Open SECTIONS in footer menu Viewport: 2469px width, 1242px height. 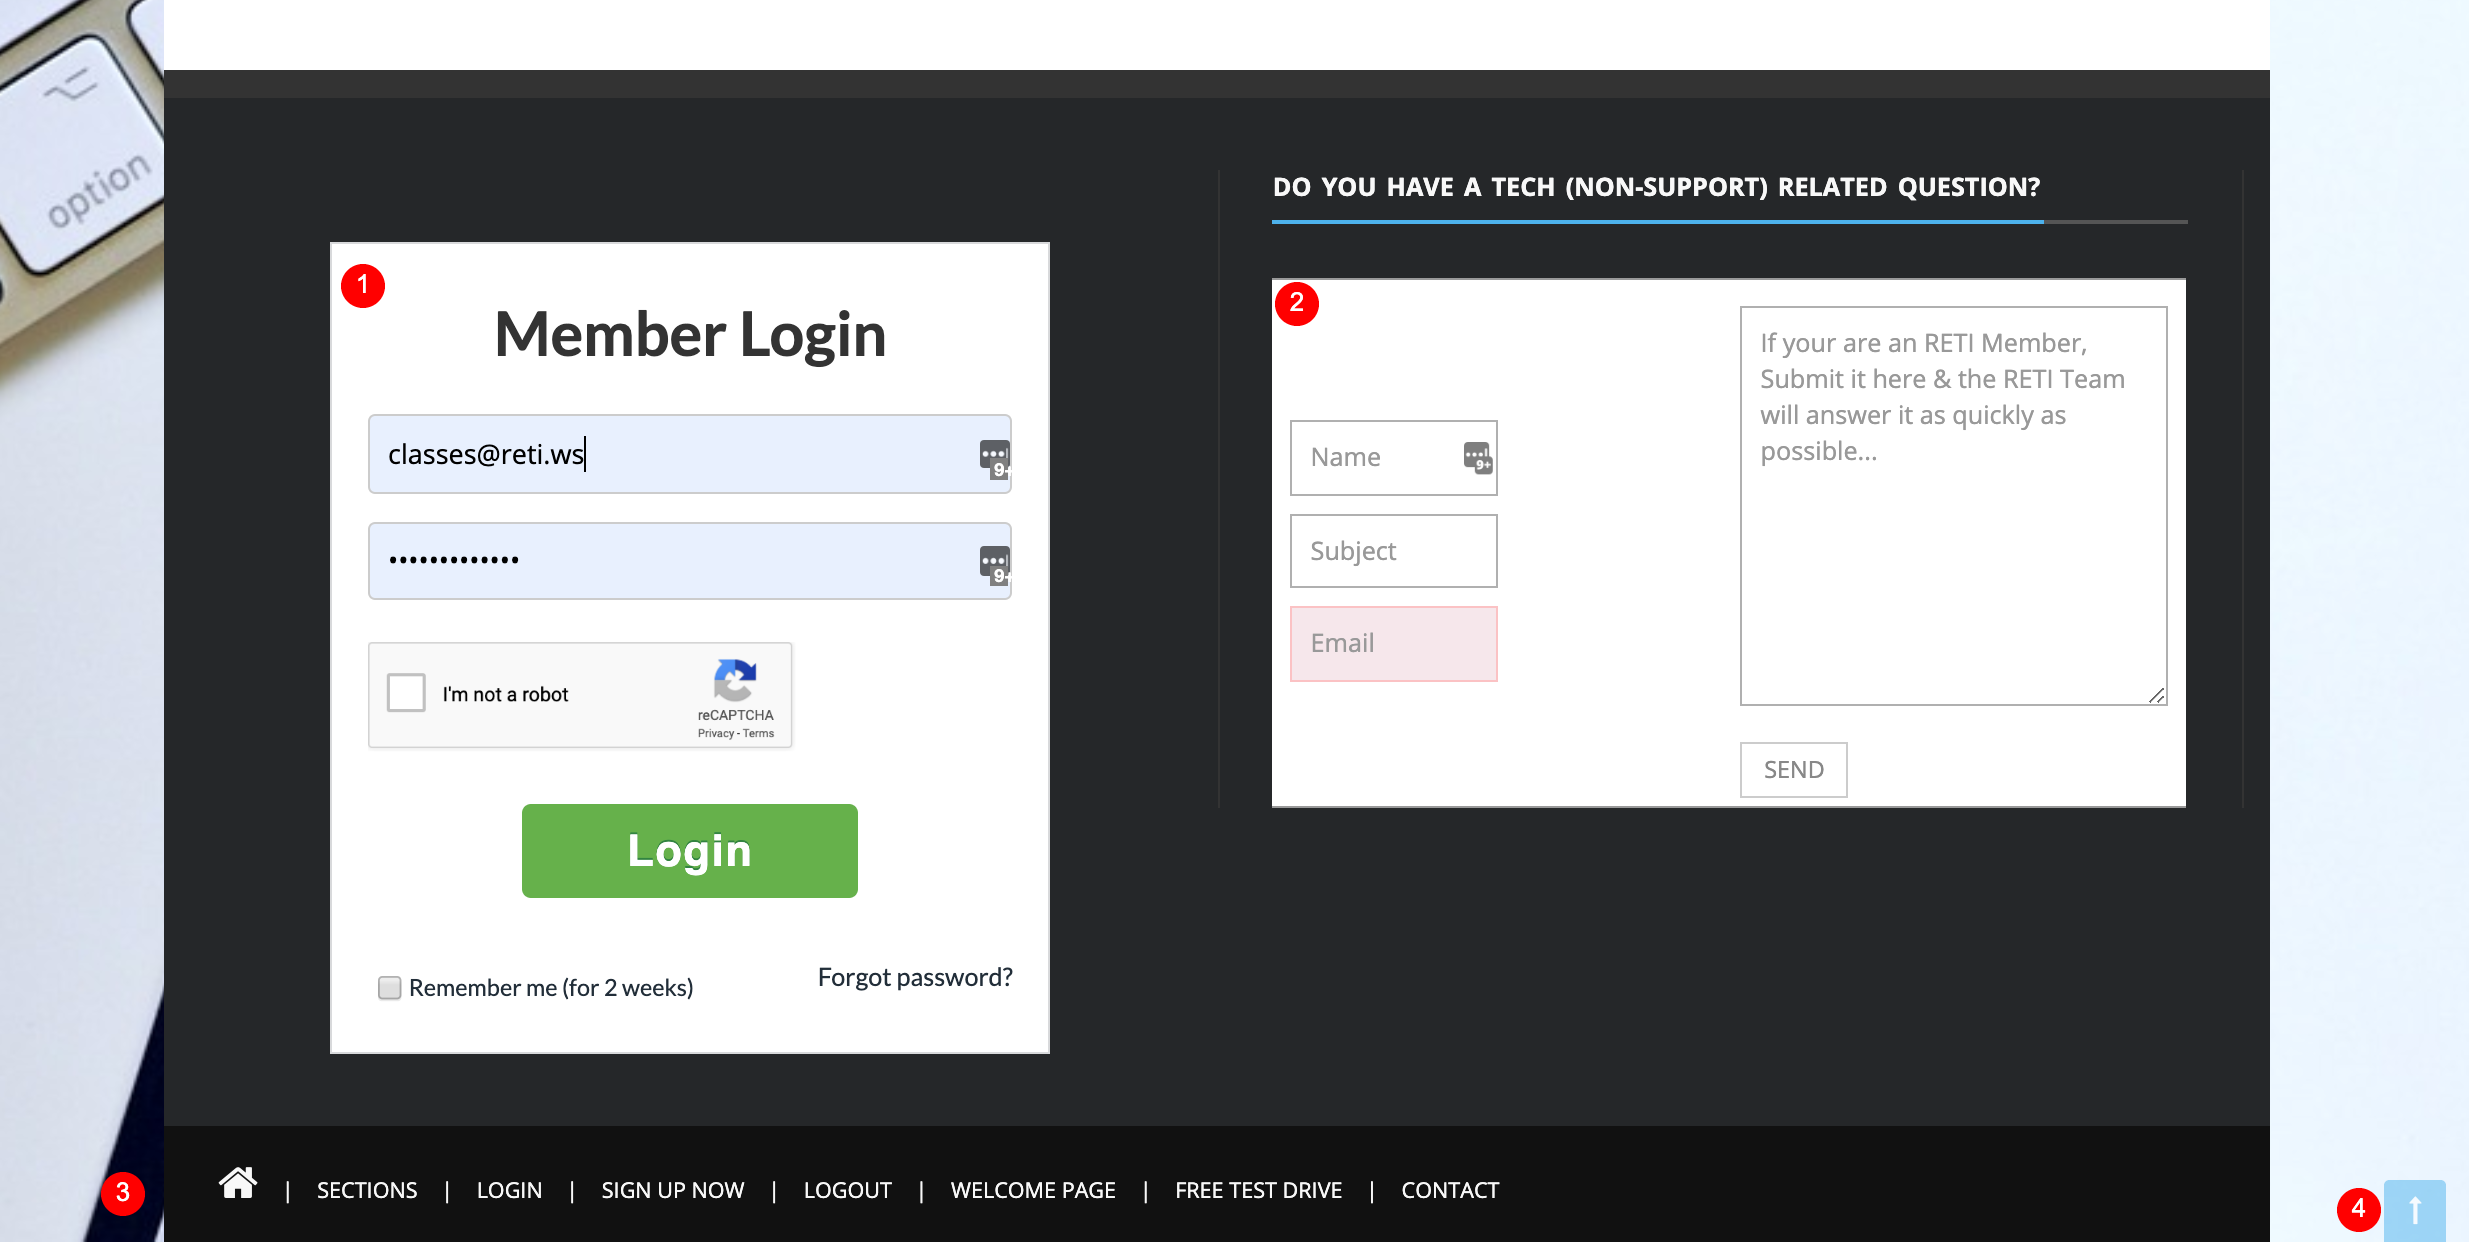click(x=367, y=1190)
